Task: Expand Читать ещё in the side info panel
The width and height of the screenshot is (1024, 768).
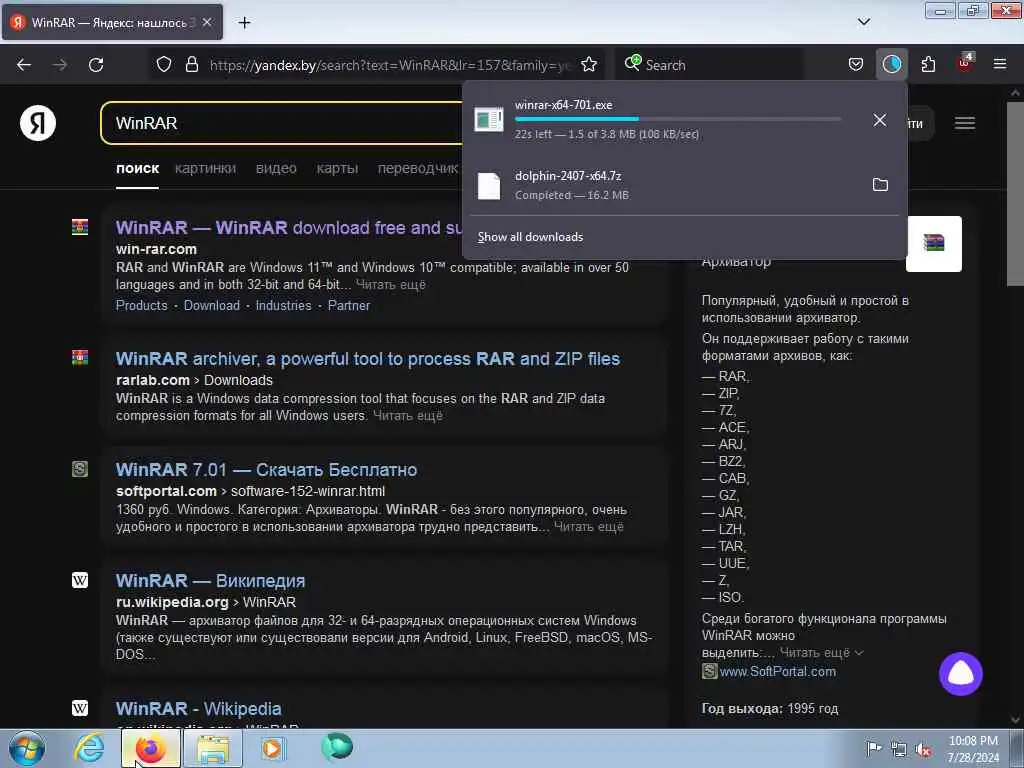Action: click(x=821, y=652)
